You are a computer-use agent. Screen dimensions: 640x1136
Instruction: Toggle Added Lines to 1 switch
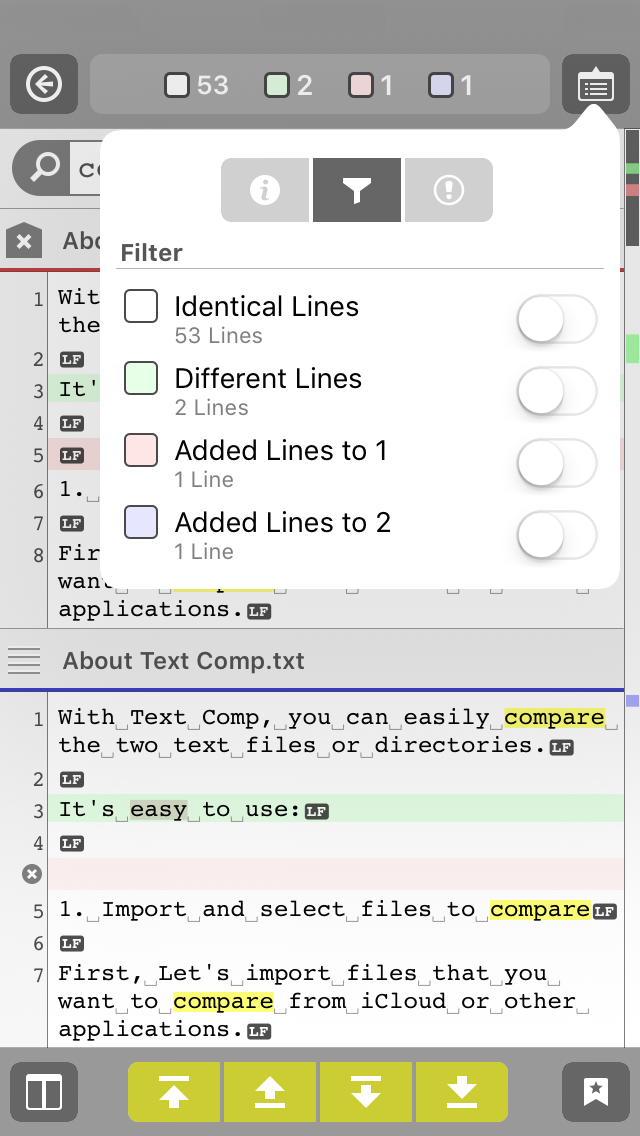[x=557, y=465]
